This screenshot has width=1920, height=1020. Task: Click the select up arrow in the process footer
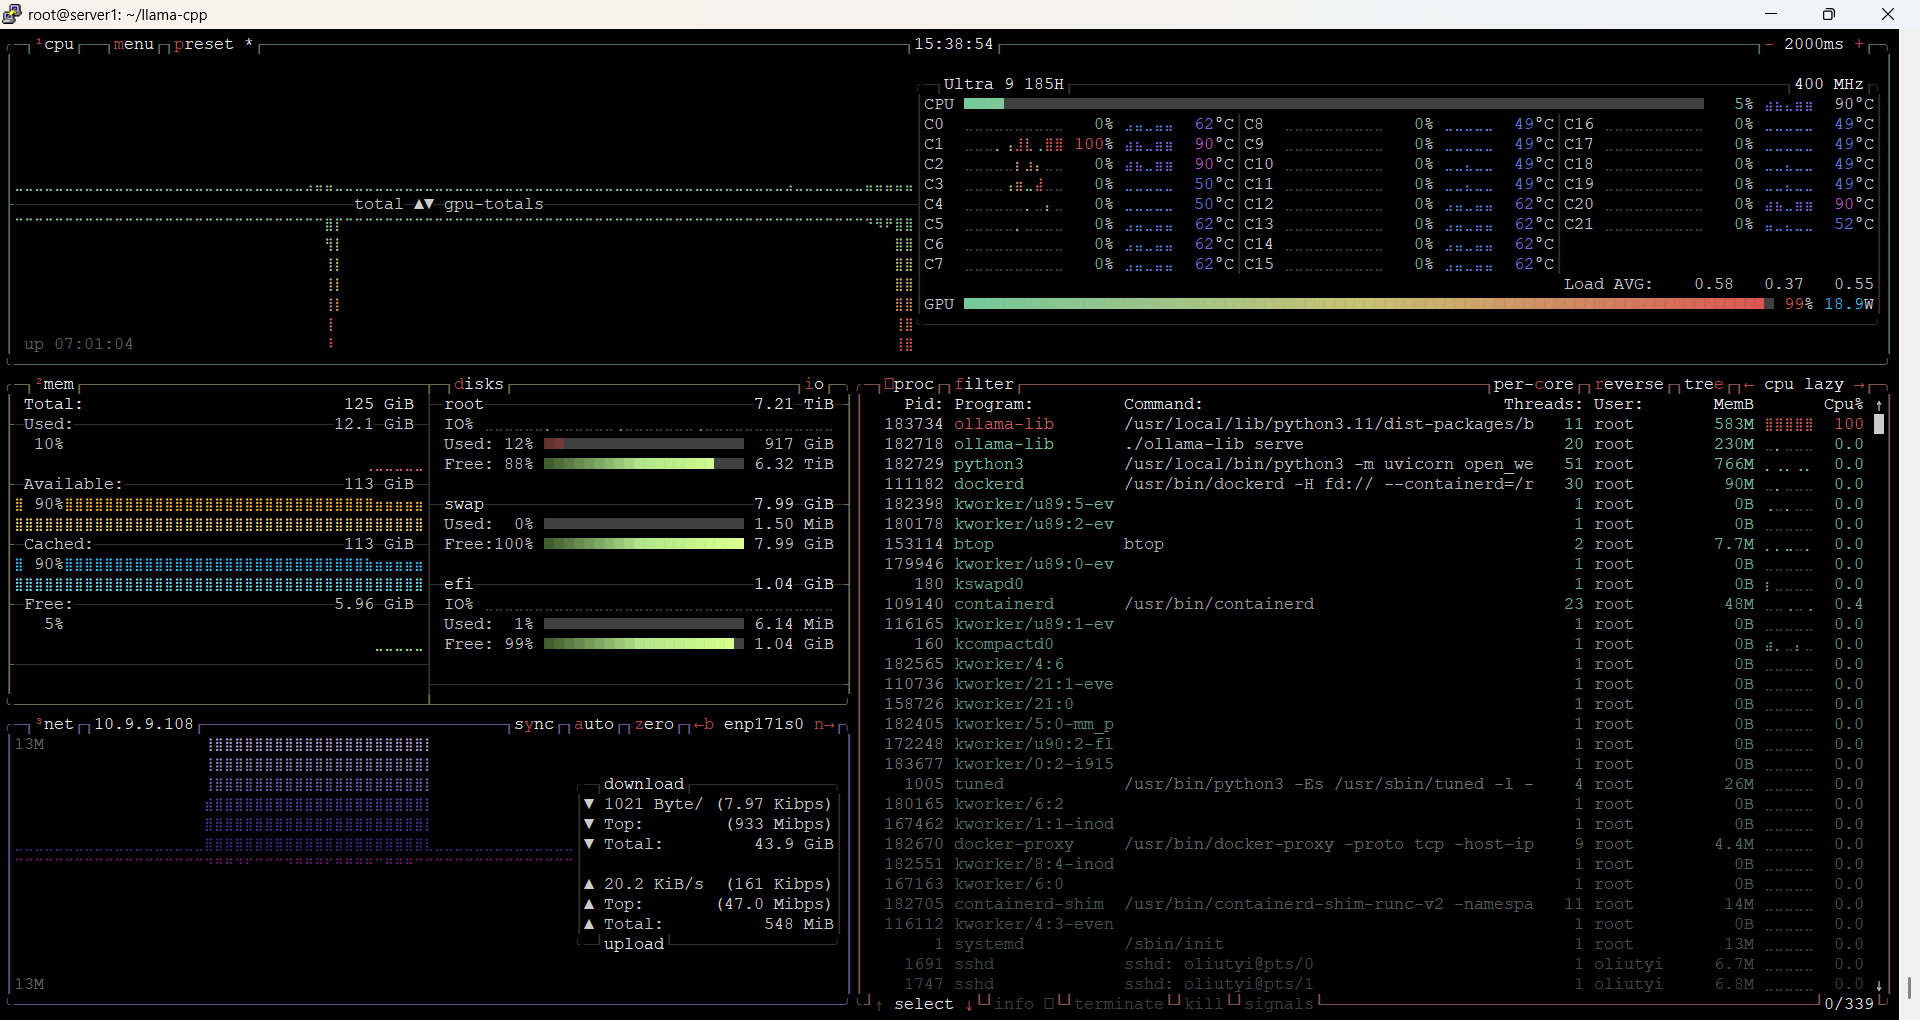(x=879, y=1004)
